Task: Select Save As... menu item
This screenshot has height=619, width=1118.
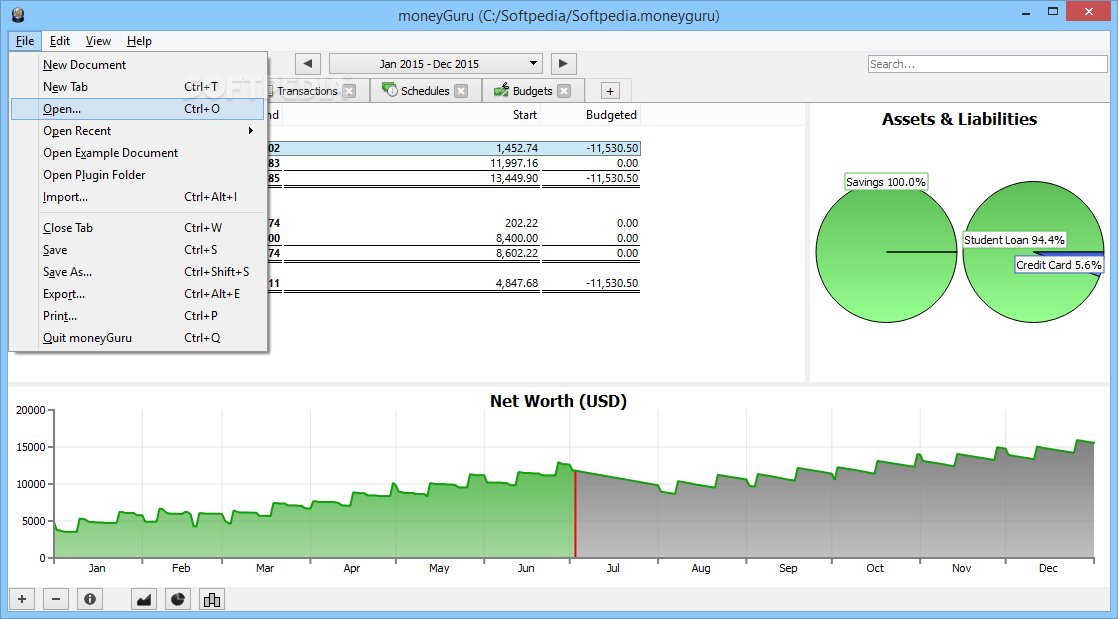Action: (139, 272)
